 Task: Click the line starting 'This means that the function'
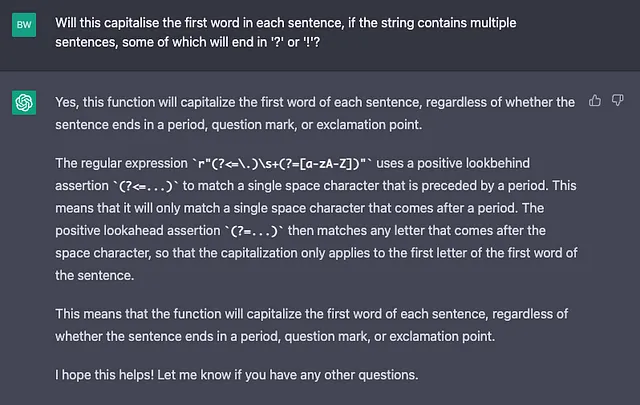(311, 314)
